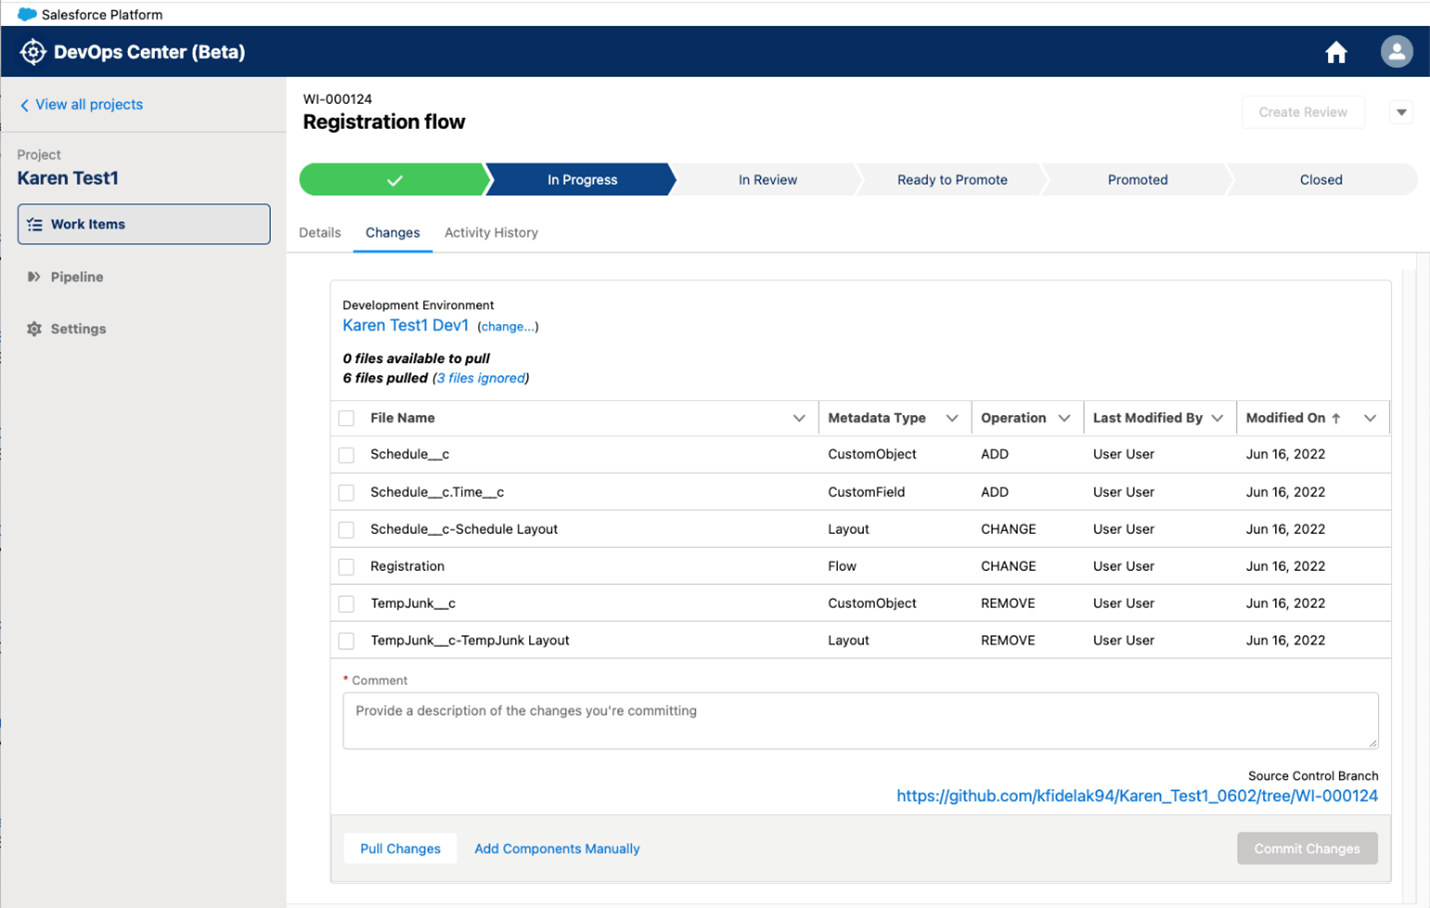Open the File Name column dropdown
Screen dimensions: 1430x908
click(x=799, y=418)
